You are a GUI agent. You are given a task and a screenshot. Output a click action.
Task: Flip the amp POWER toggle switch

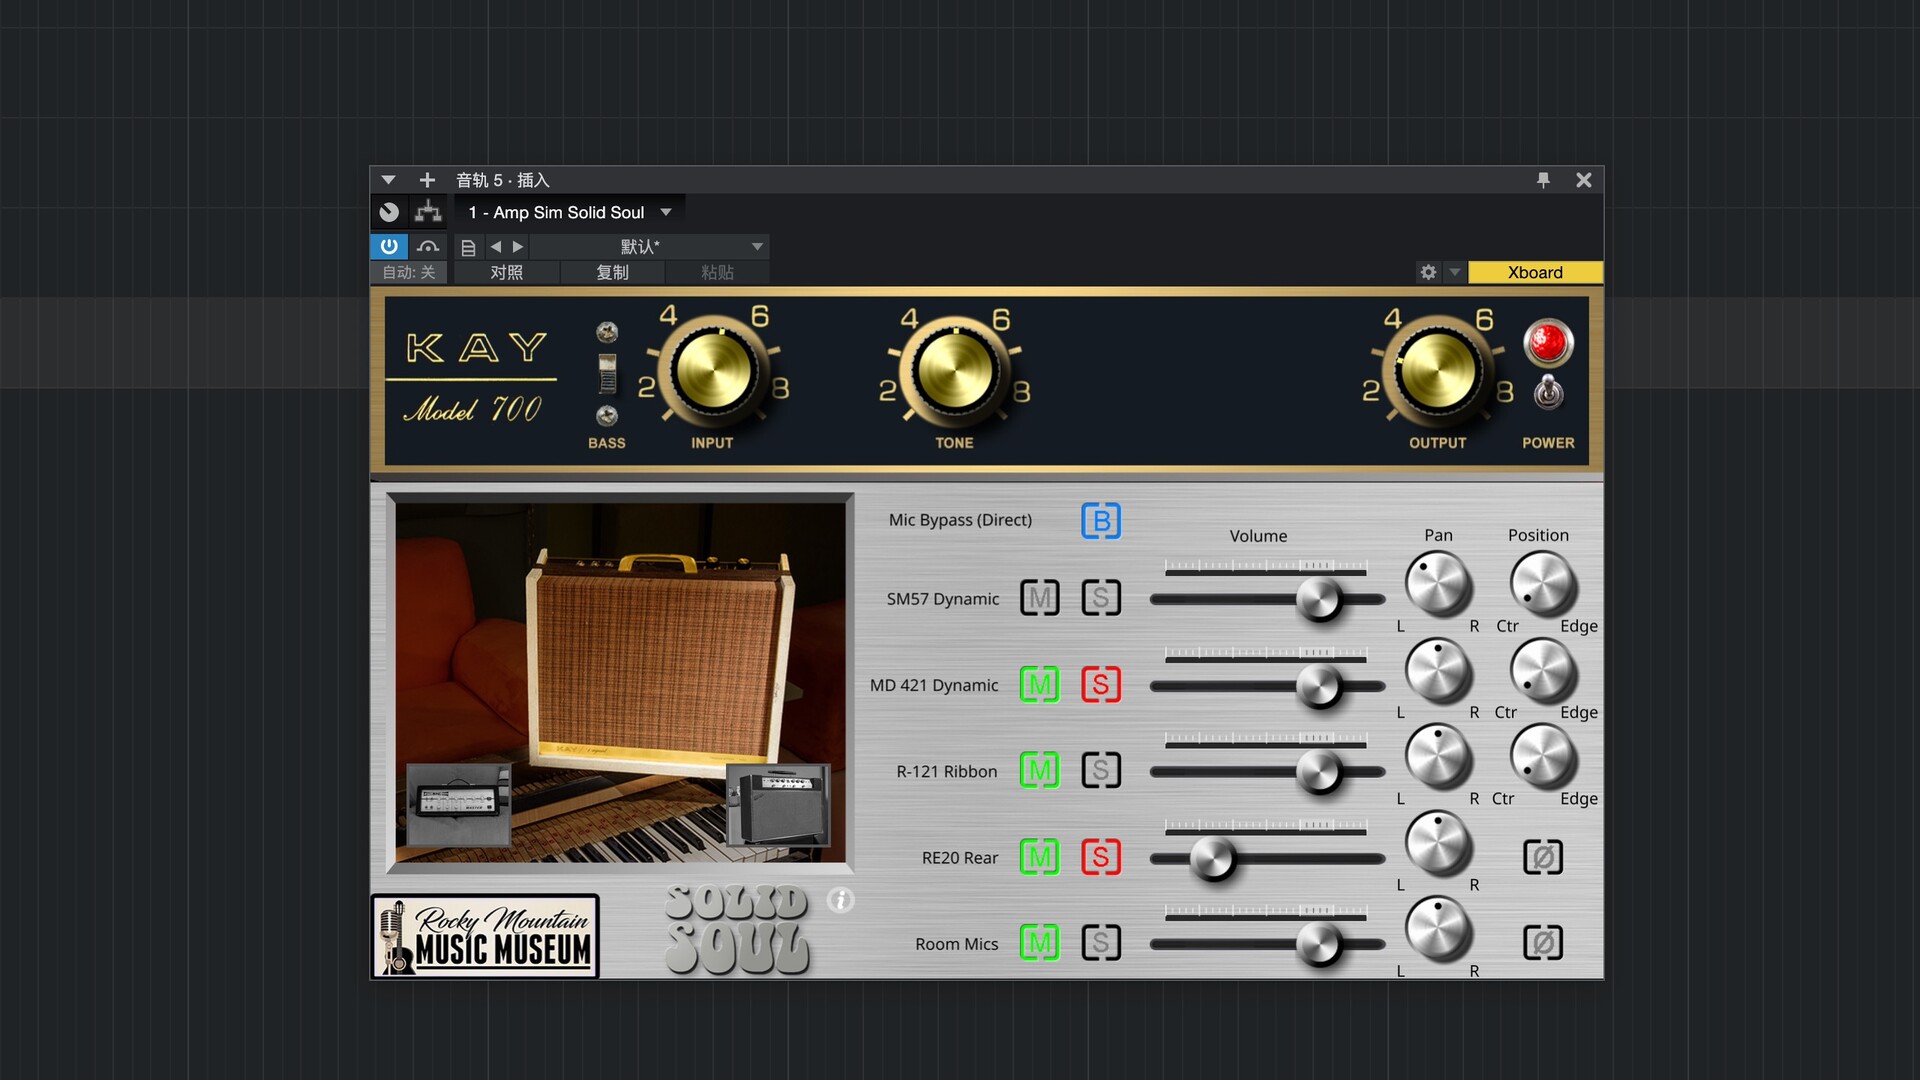pyautogui.click(x=1548, y=392)
